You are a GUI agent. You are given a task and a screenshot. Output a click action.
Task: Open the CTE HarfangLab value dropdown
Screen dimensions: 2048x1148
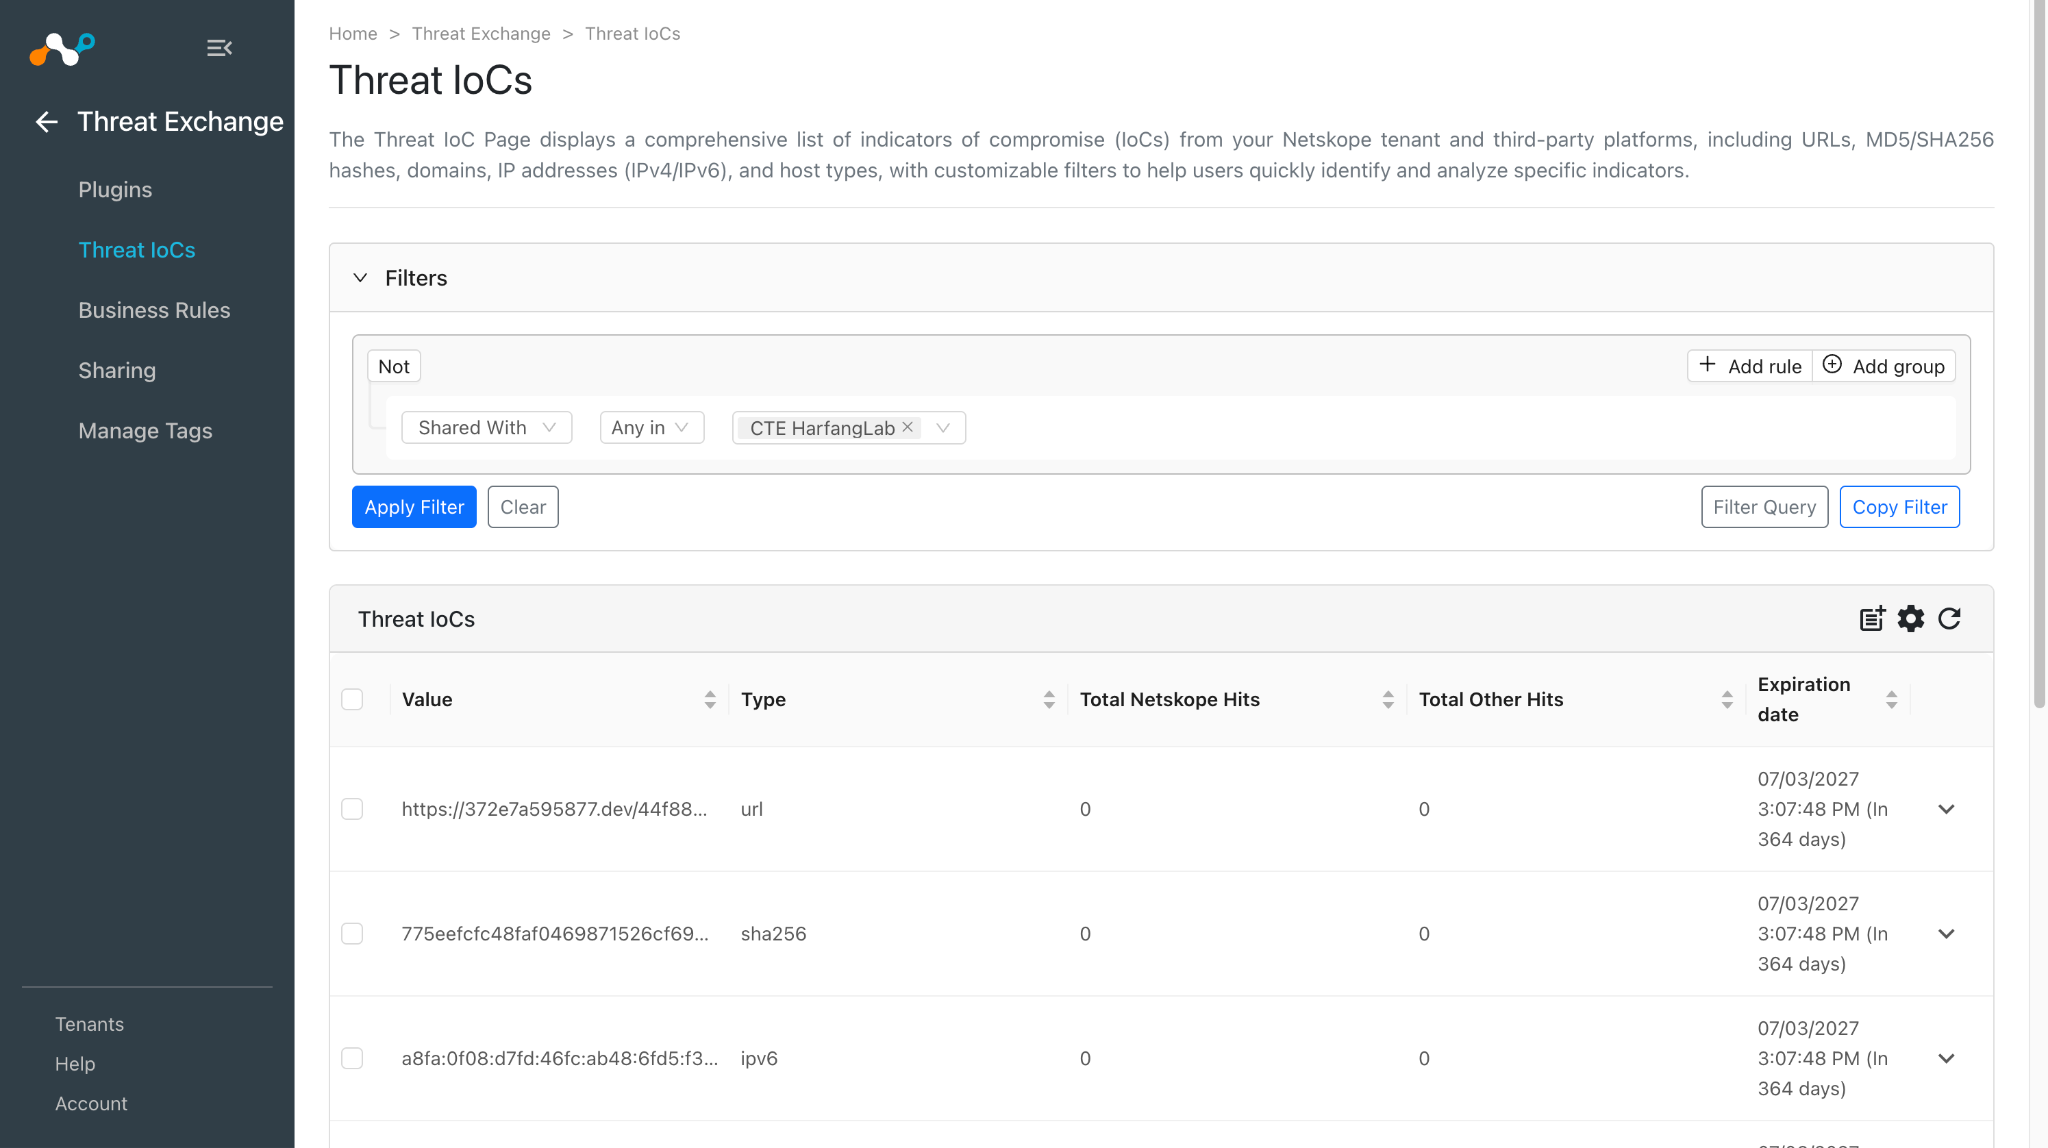943,428
